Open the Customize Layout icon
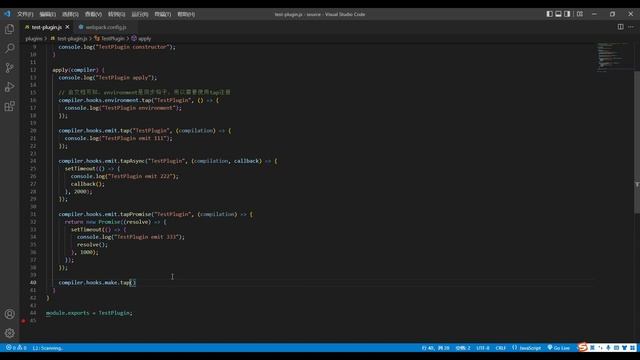Image resolution: width=640 pixels, height=360 pixels. [580, 14]
